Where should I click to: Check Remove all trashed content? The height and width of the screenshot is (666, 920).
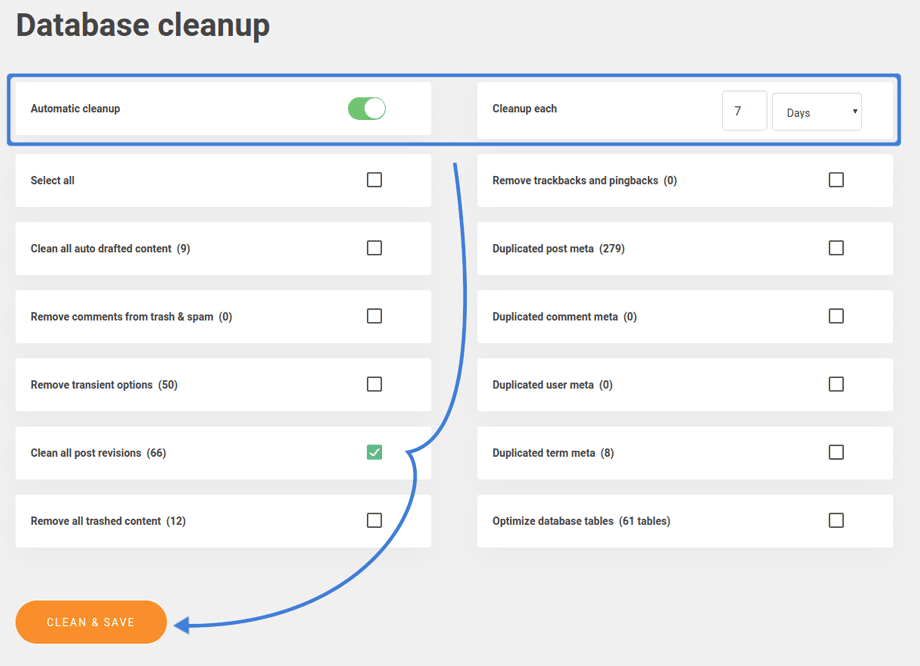point(374,520)
